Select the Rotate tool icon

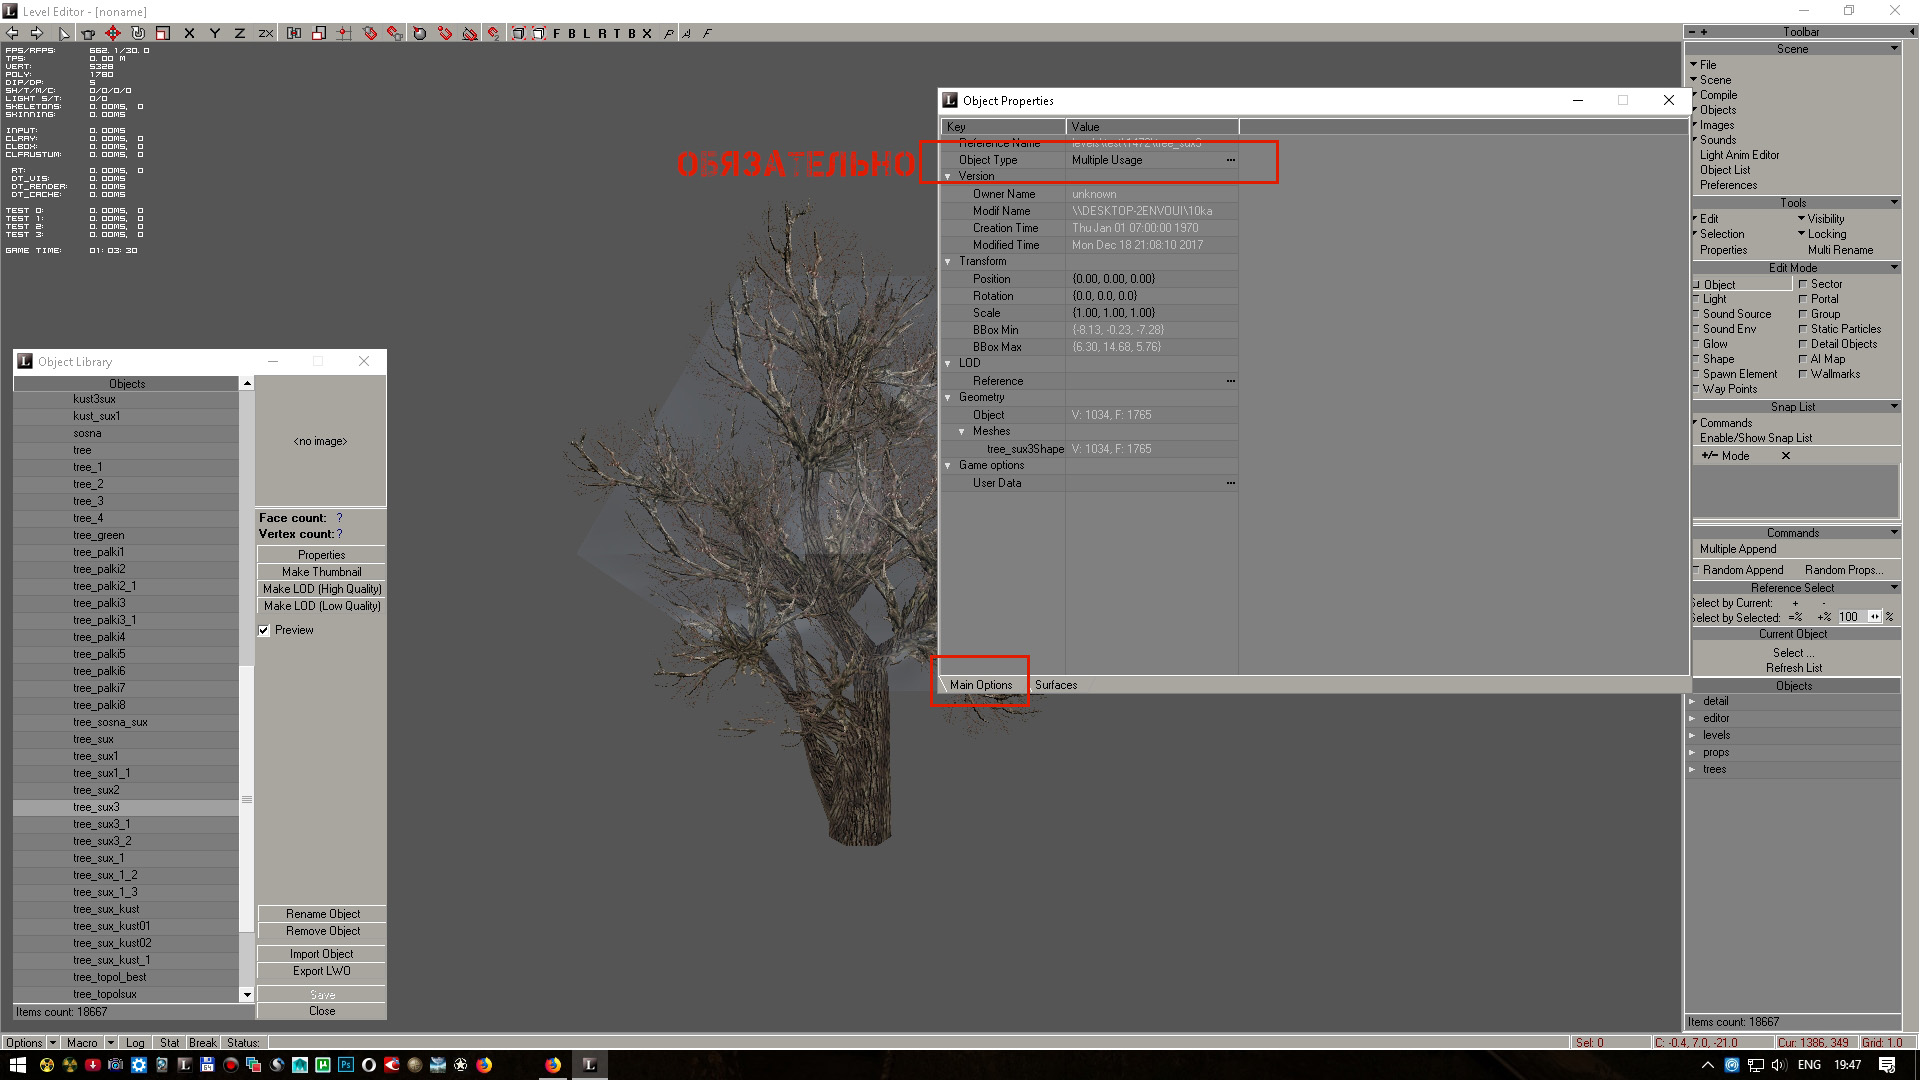[x=138, y=33]
